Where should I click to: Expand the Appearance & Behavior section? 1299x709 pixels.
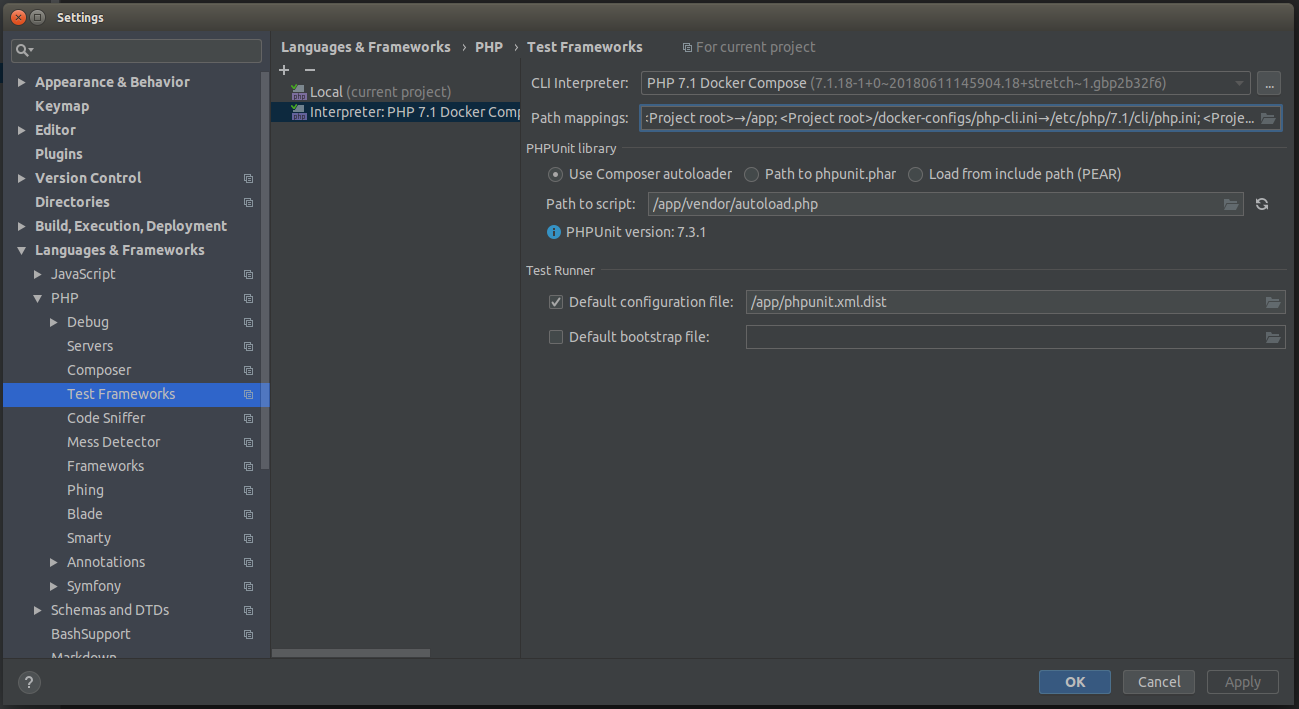tap(22, 82)
